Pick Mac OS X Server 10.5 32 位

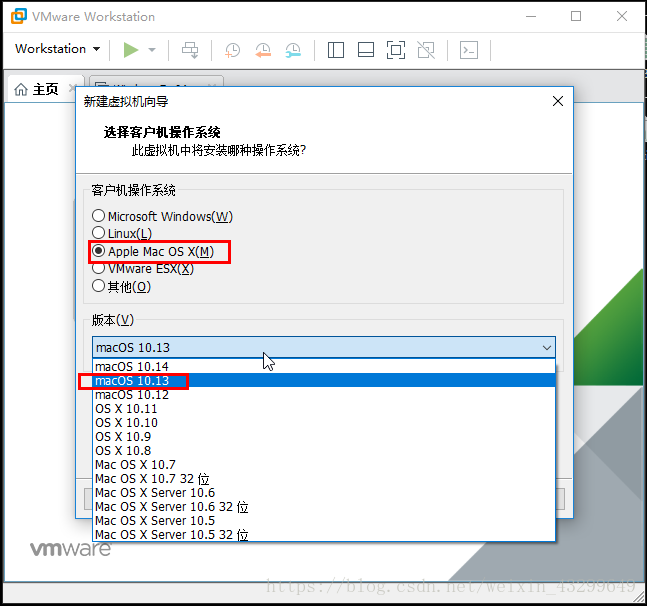point(324,535)
